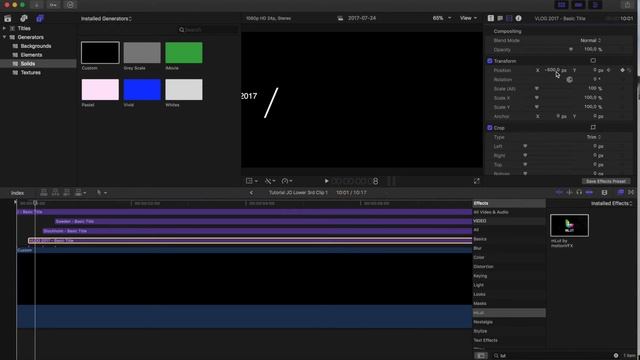Adjust the Scale (All) slider handle
Screen dimensions: 640x360
click(536, 89)
